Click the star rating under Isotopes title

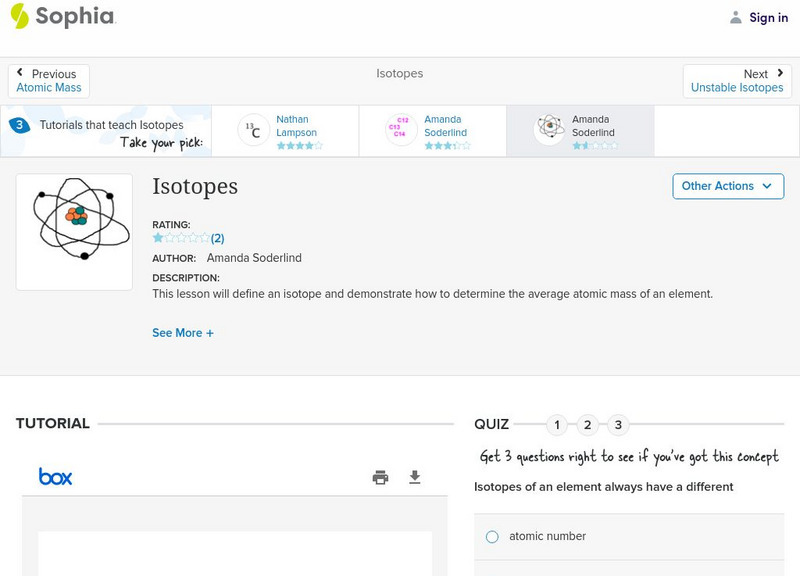(x=181, y=238)
